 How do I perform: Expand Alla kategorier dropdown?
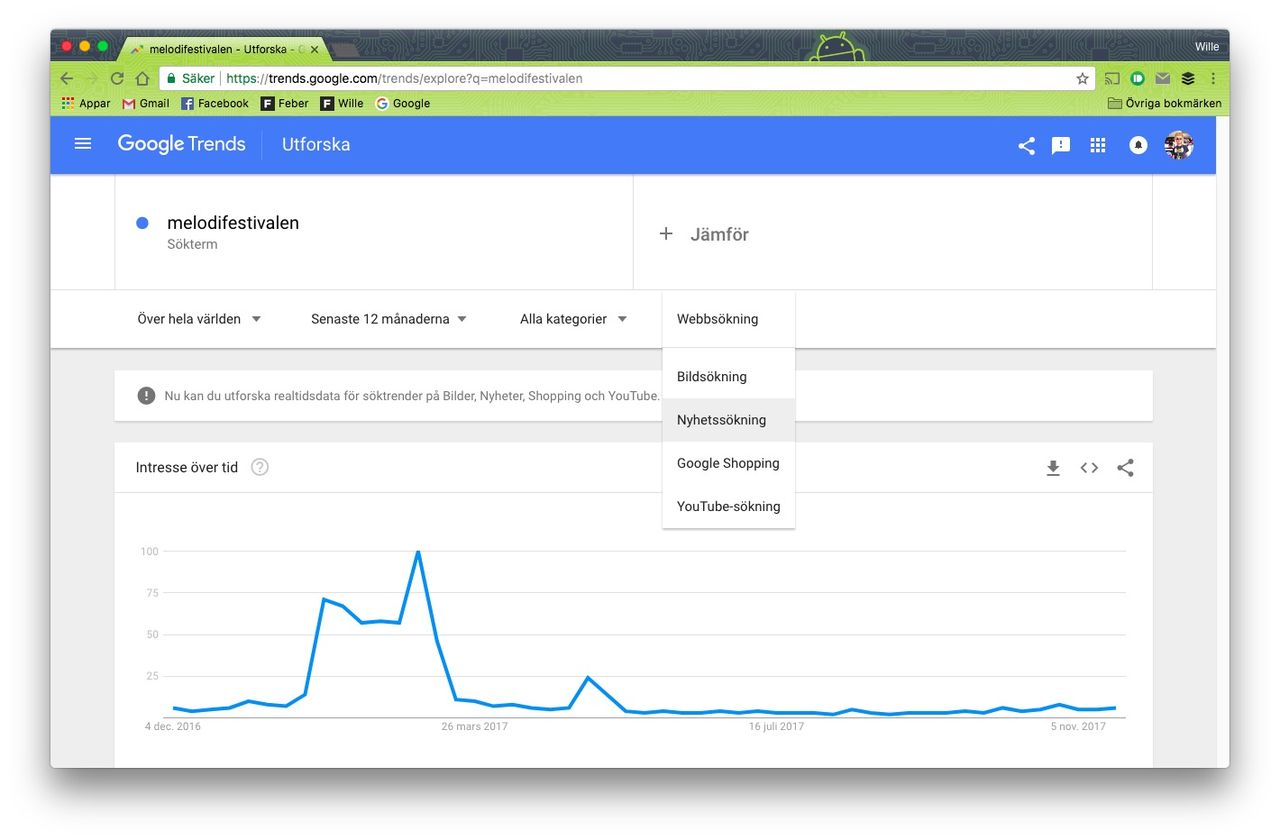tap(574, 319)
